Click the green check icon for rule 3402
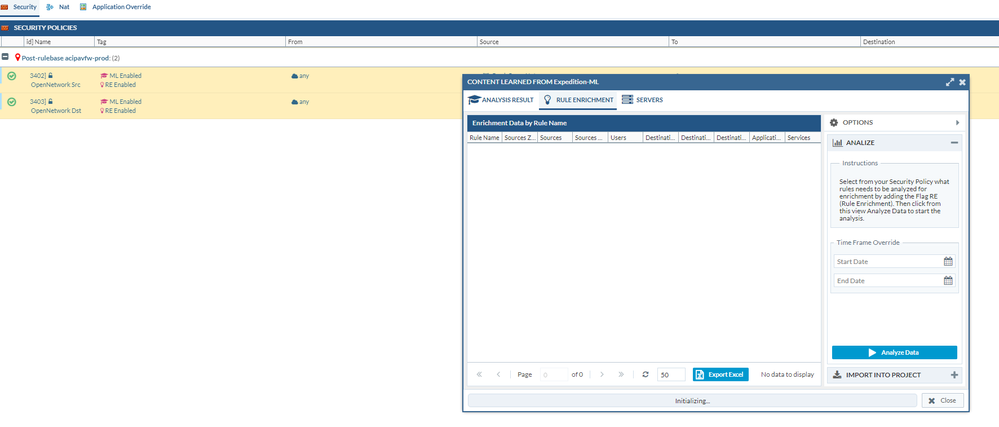Viewport: 999px width, 427px height. point(11,76)
